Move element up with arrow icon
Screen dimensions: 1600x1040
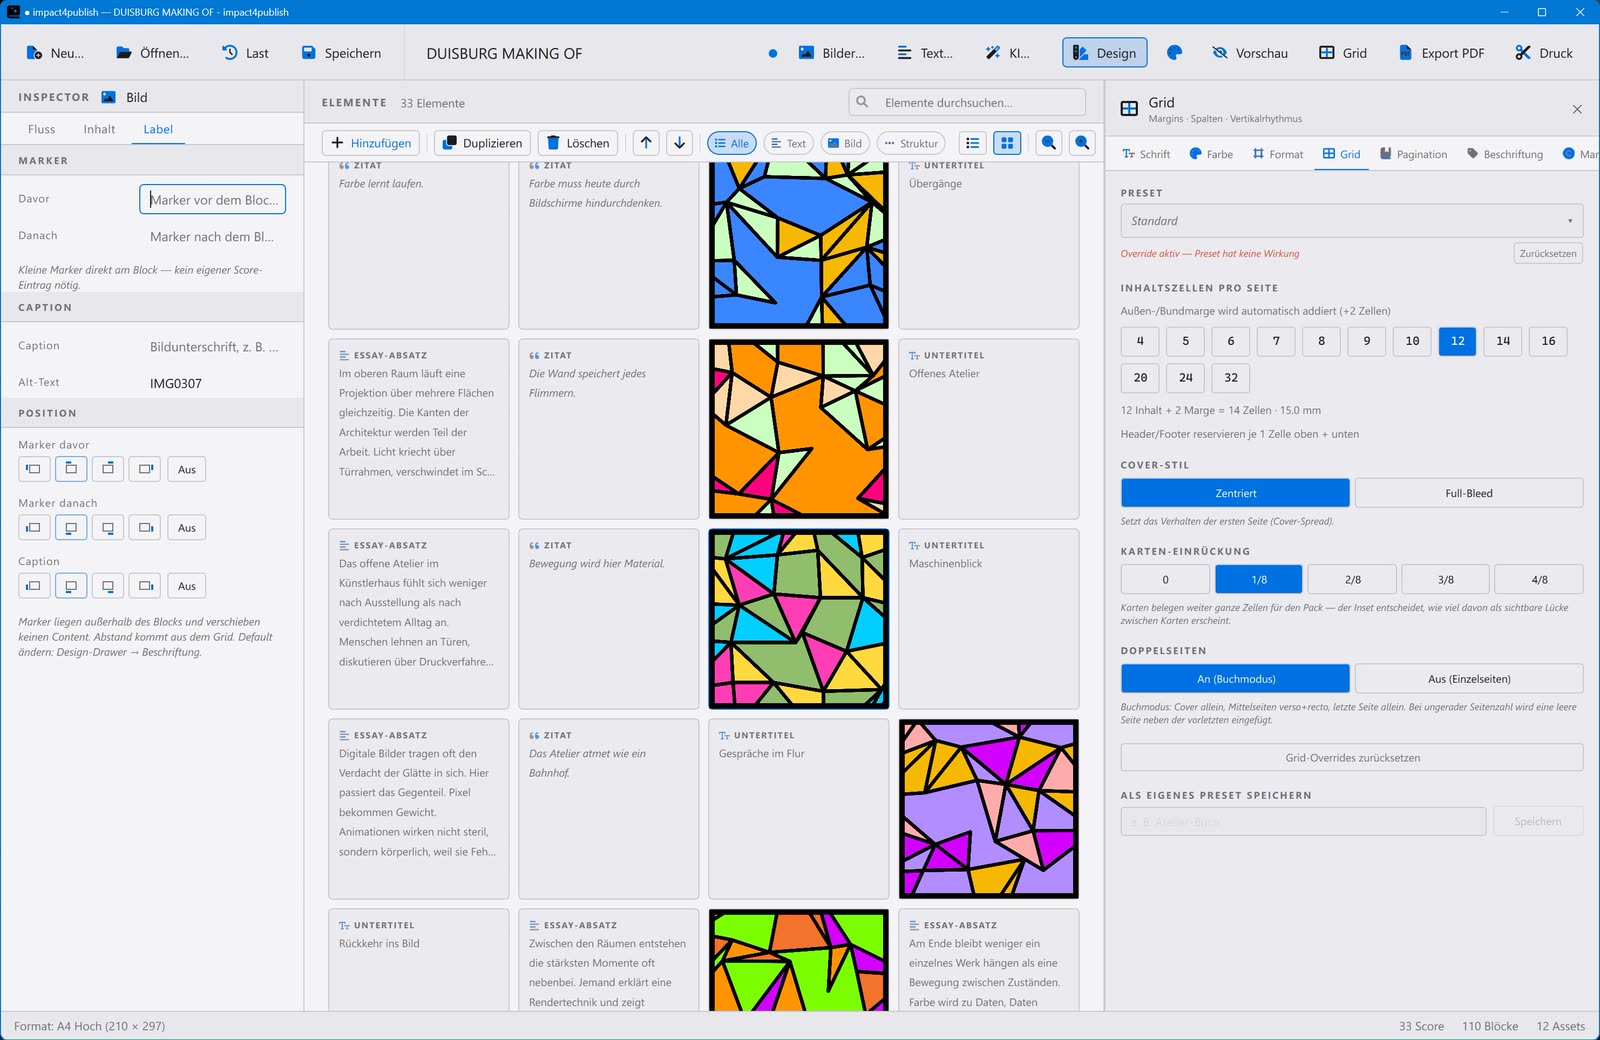click(646, 143)
